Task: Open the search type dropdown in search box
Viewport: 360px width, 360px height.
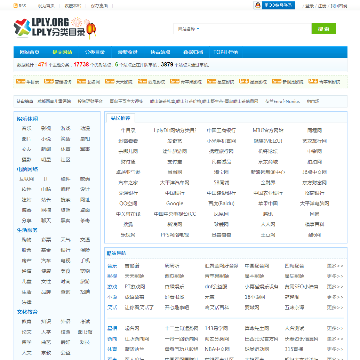Action: (188, 29)
